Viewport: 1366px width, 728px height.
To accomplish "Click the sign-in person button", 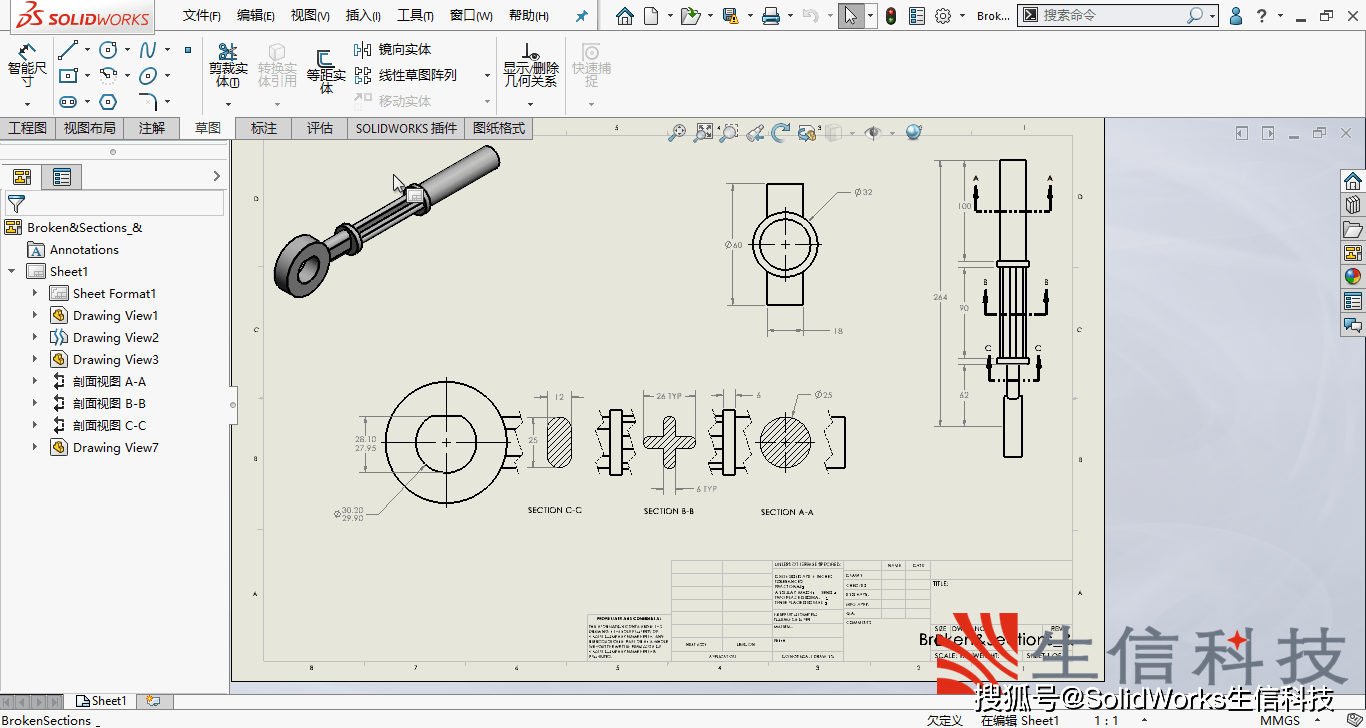I will 1235,15.
